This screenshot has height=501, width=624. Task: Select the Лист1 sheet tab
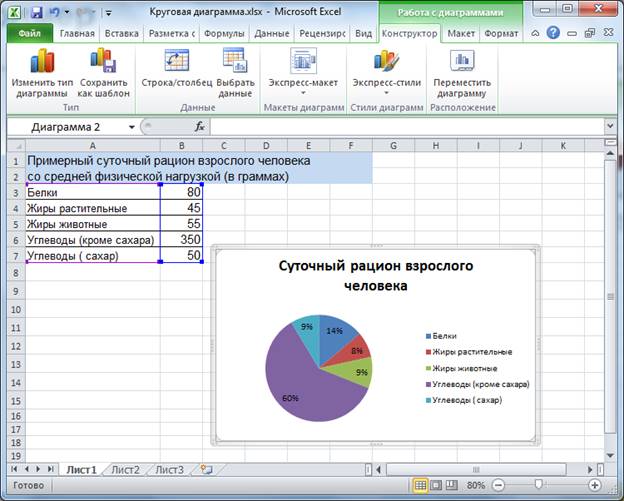pos(82,470)
